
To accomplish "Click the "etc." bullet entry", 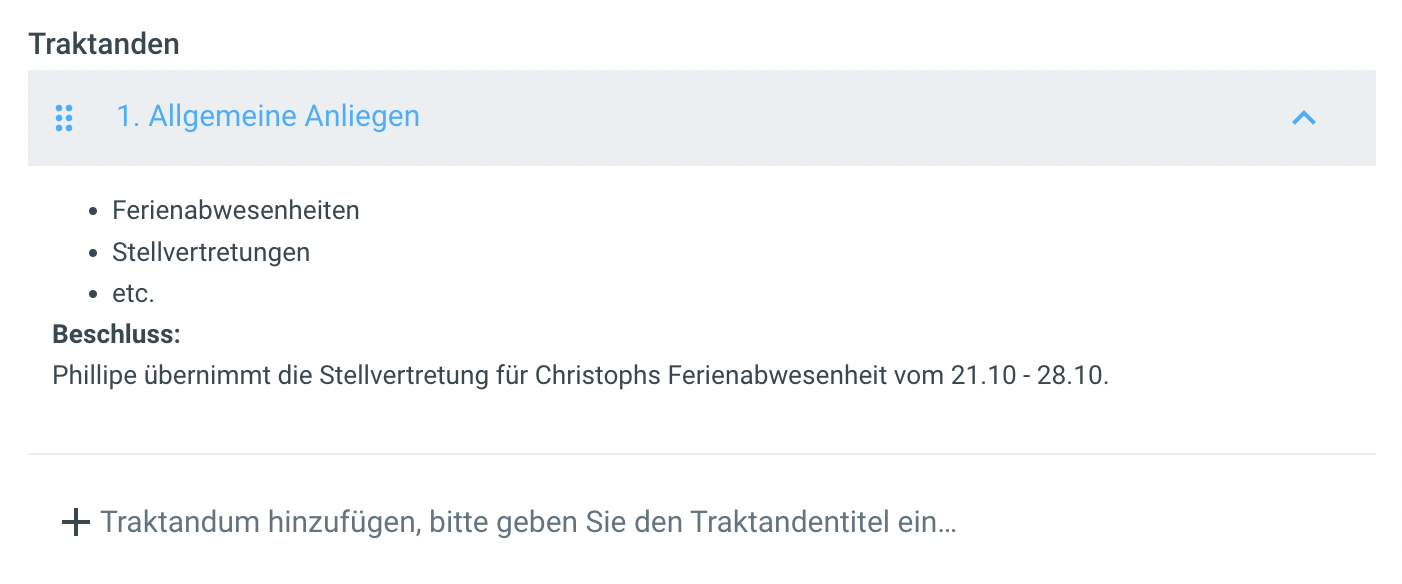I will (133, 294).
